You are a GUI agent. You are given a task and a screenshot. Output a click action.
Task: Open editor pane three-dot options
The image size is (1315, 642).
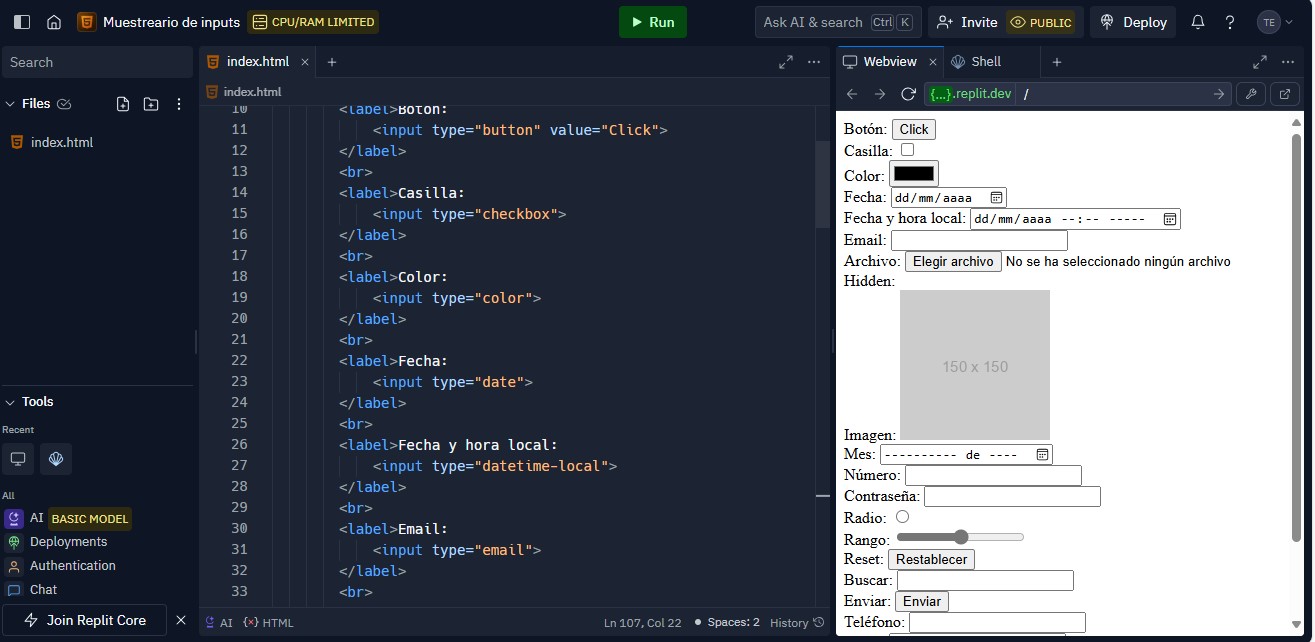[814, 62]
